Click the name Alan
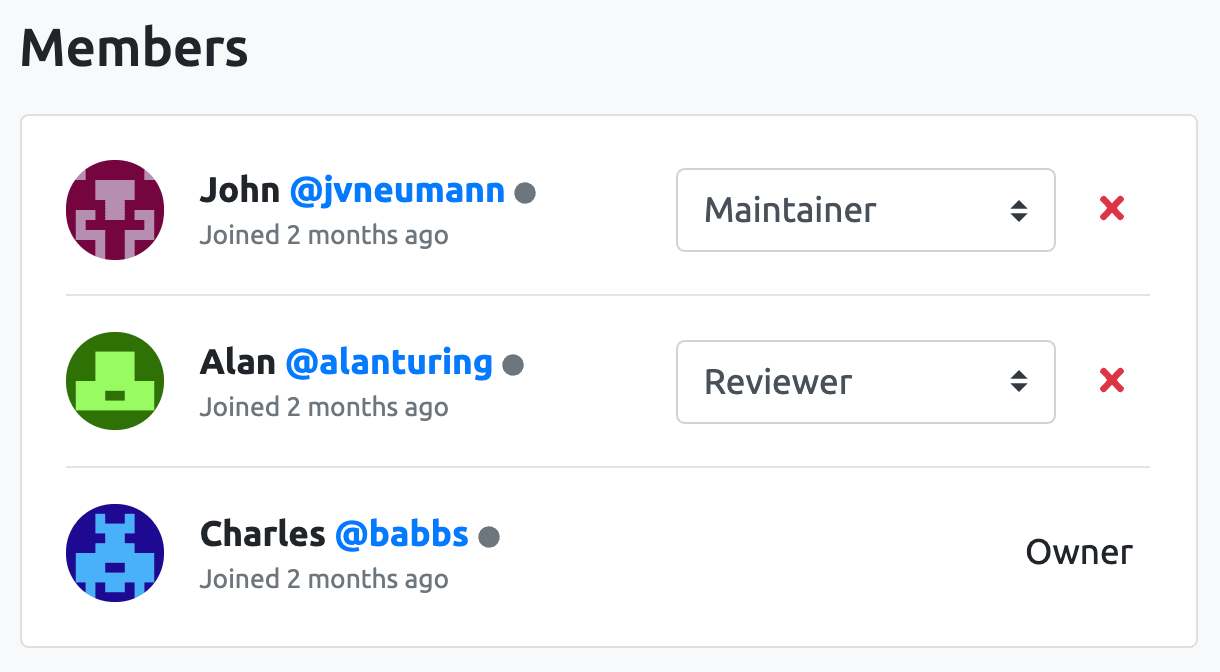This screenshot has width=1220, height=672. click(x=237, y=362)
